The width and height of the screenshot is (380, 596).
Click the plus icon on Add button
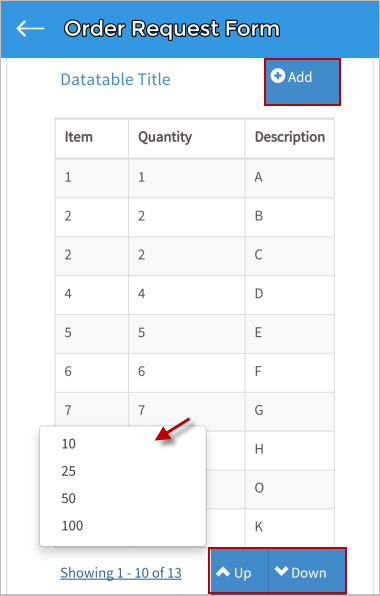277,76
